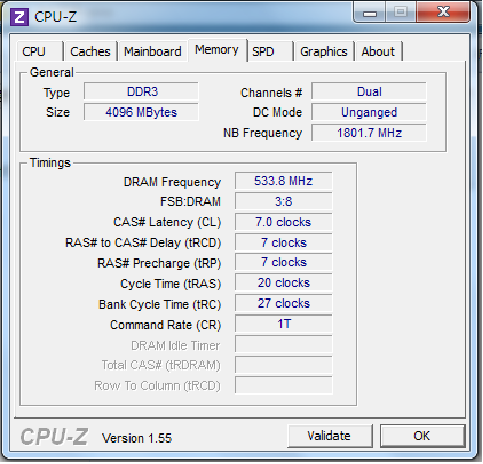Open the Caches tab

[90, 52]
